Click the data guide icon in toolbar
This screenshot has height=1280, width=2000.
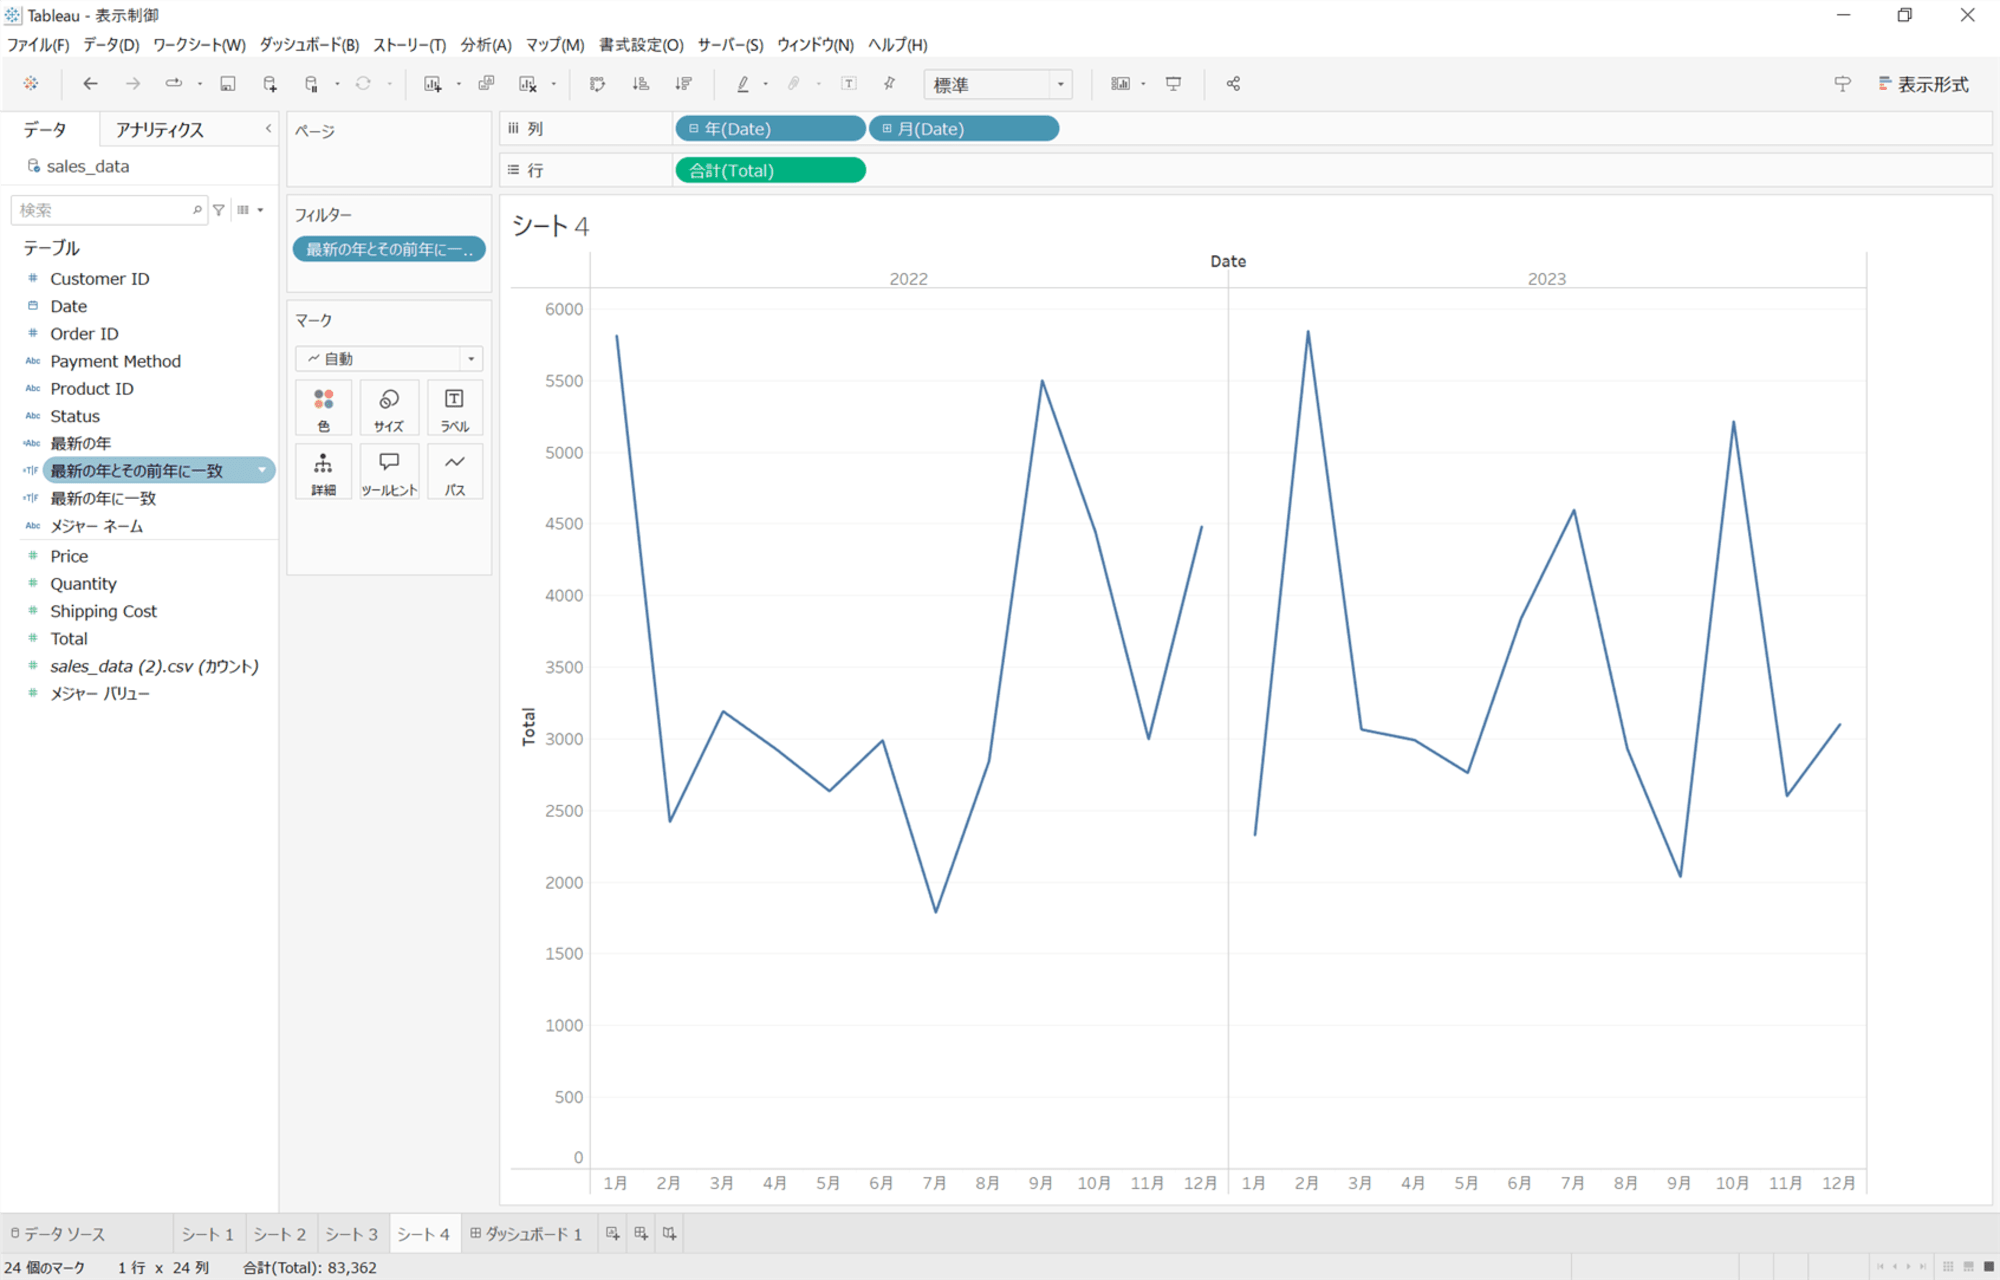pos(1842,84)
